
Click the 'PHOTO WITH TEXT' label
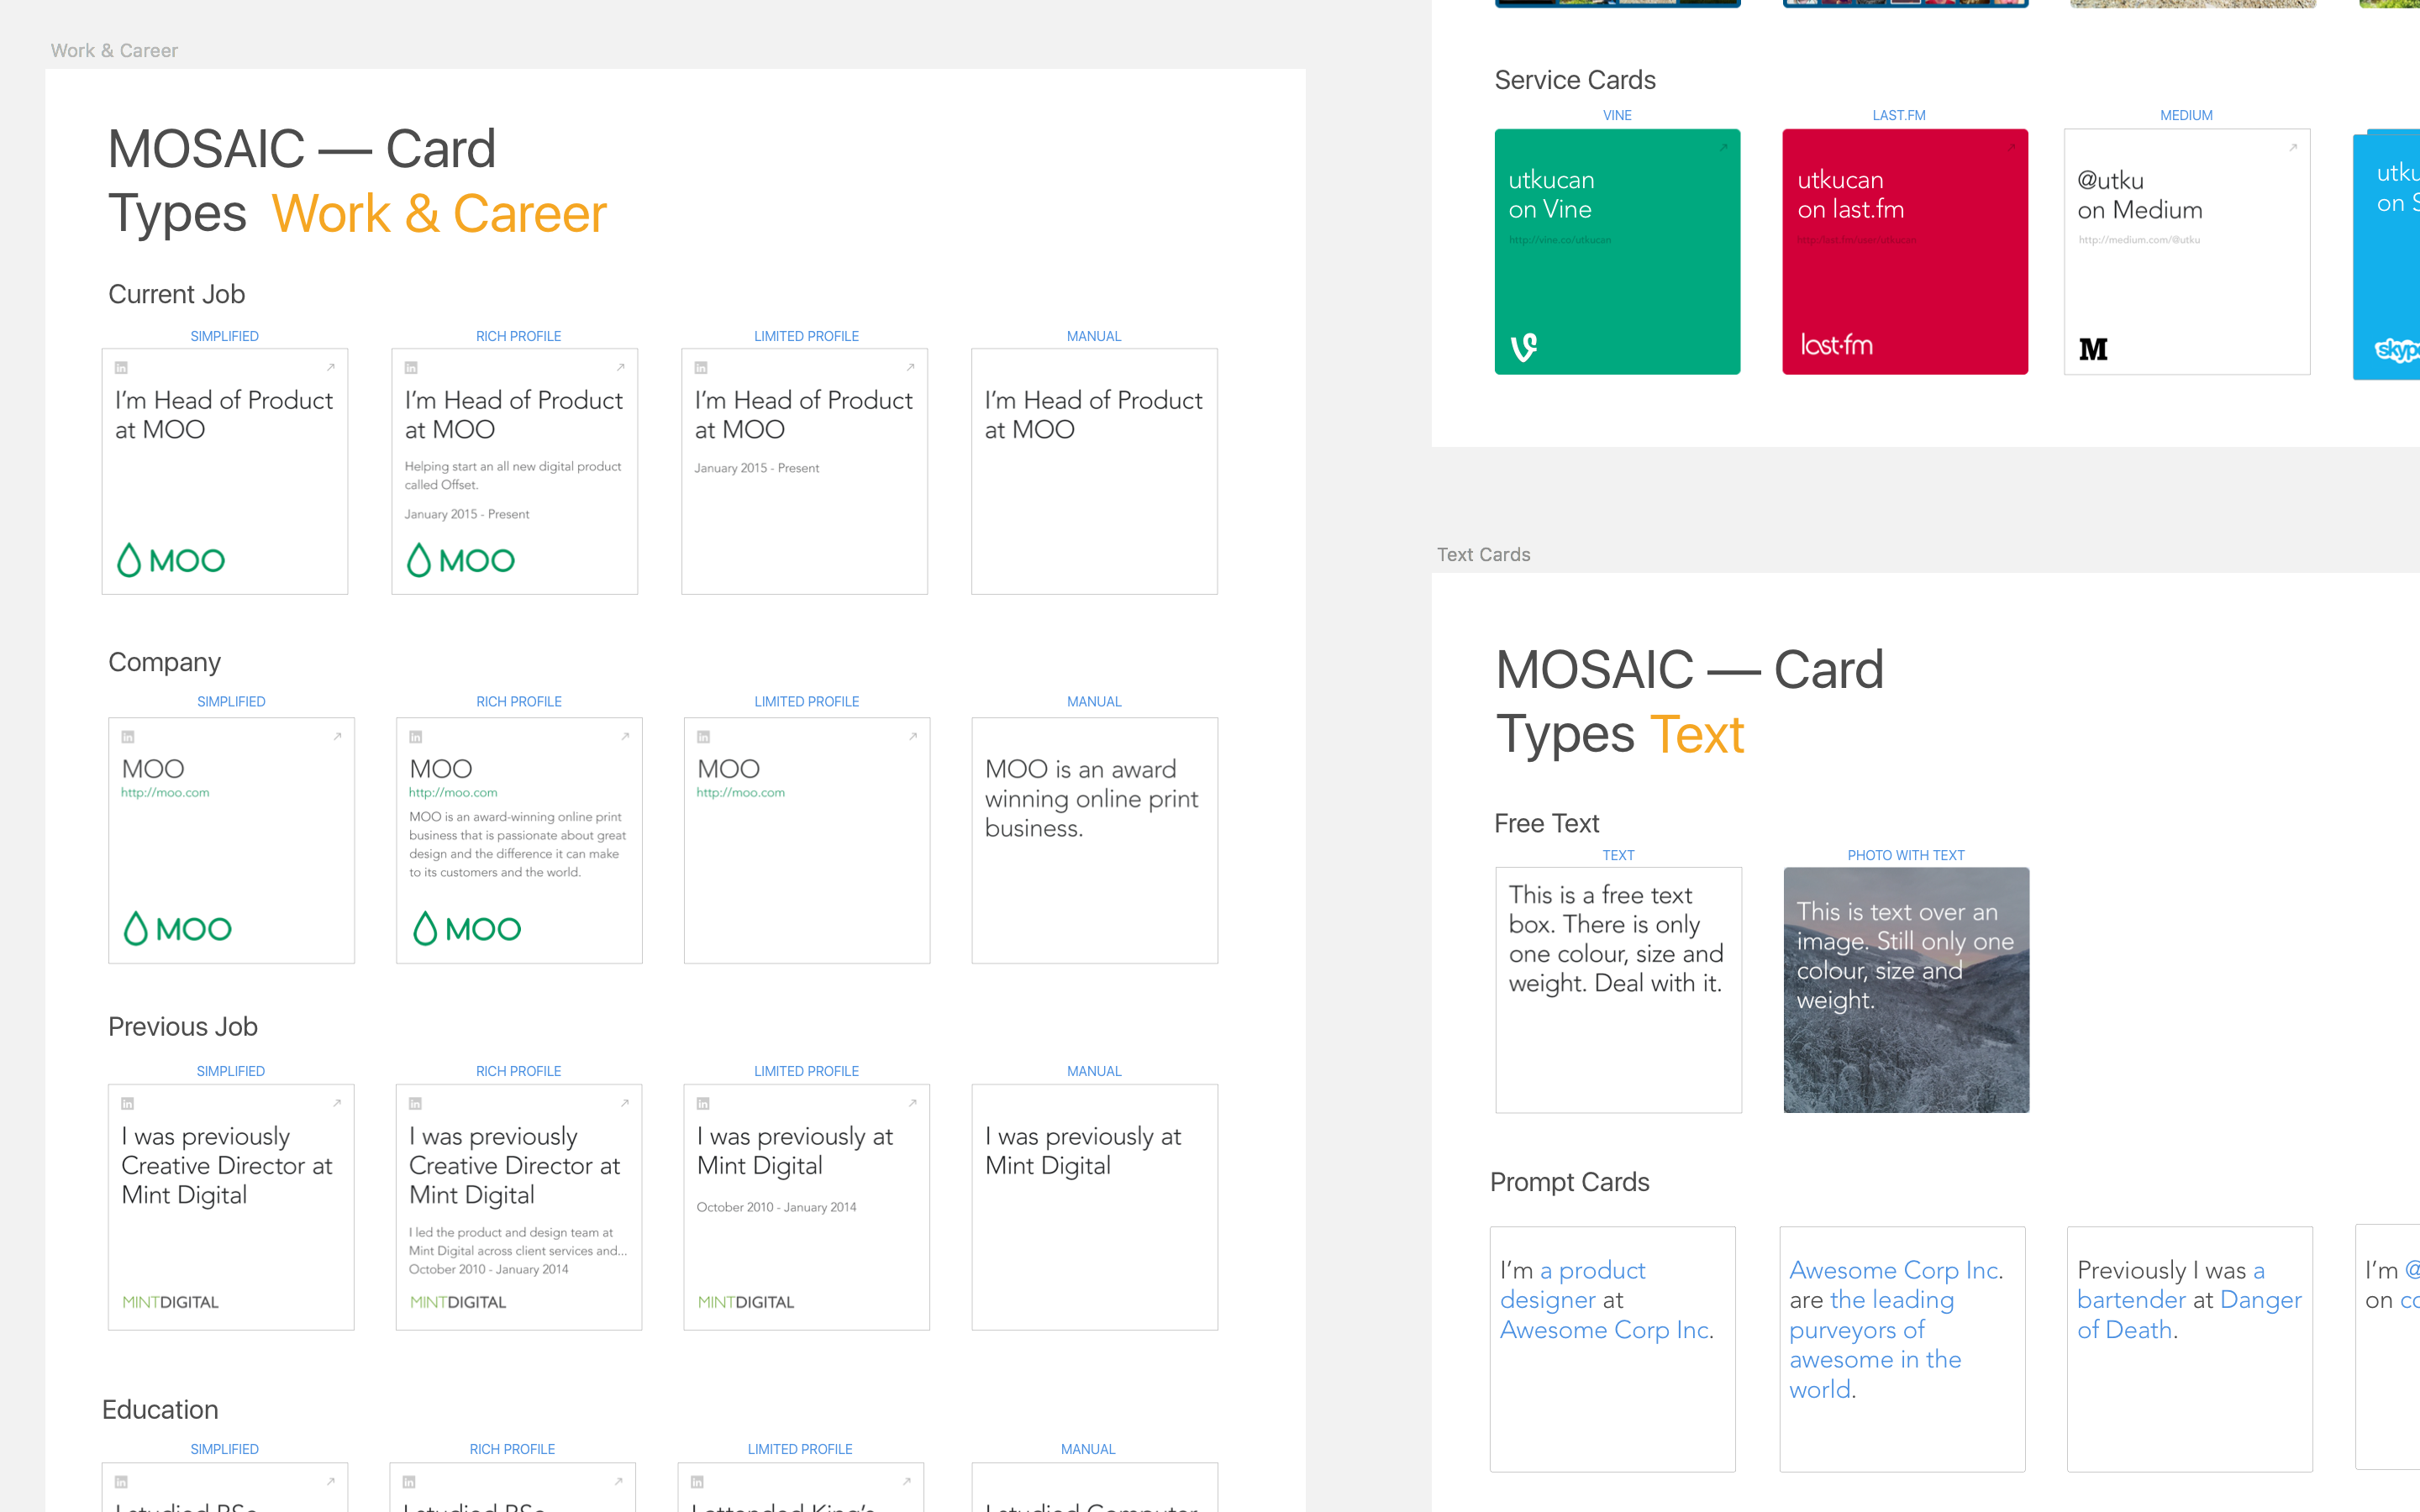[1906, 855]
